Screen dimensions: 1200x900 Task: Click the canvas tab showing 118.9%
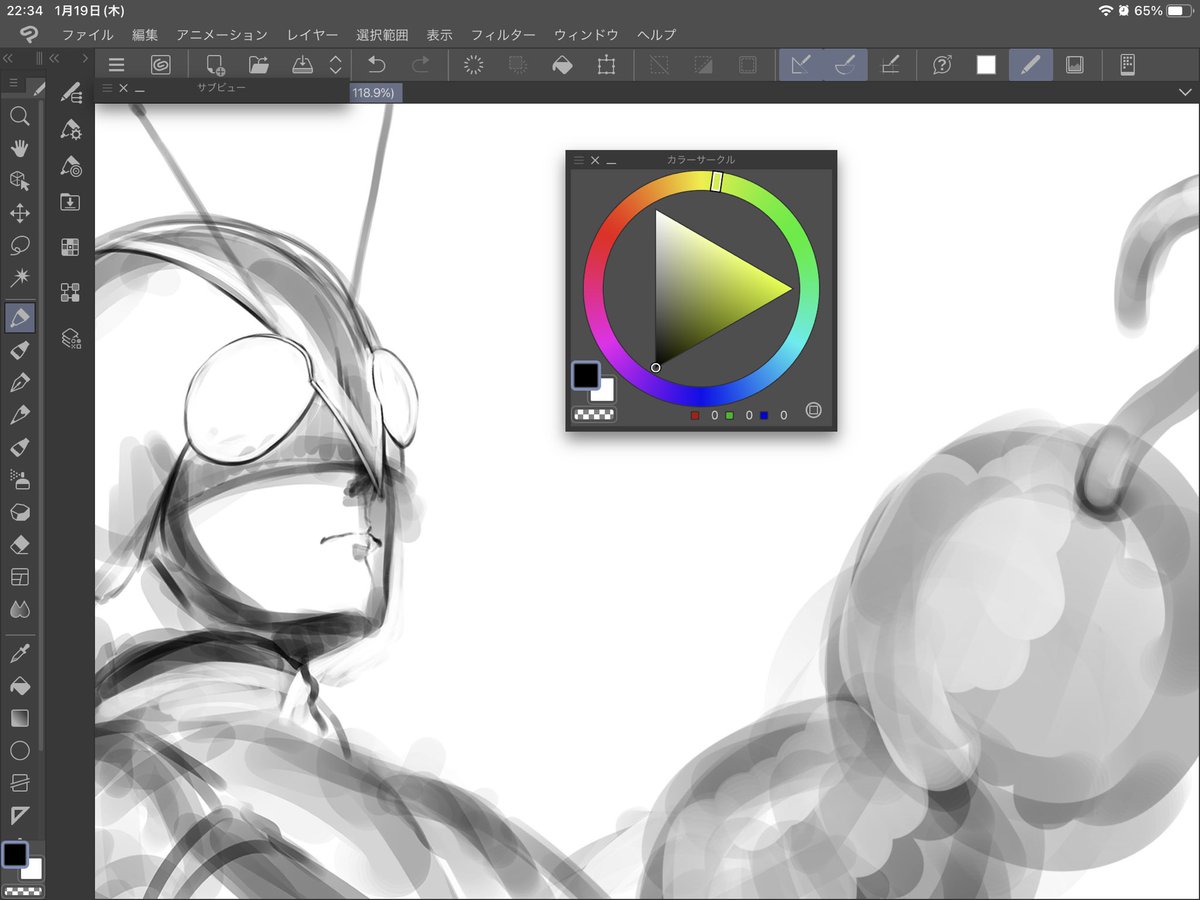(x=376, y=92)
